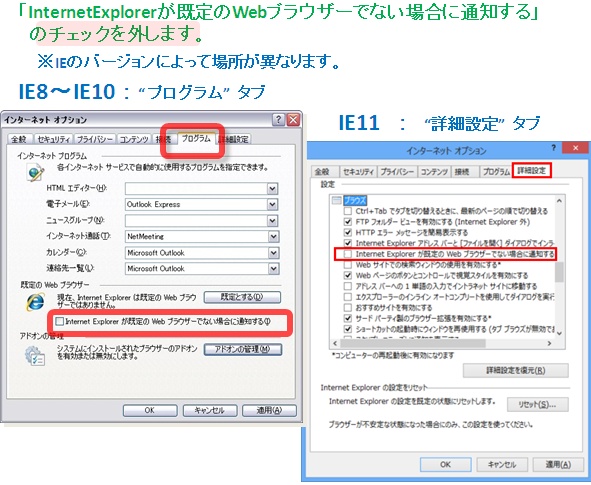Click the ブラウズ category icon in settings list
Screen dimensions: 591x485
[337, 200]
